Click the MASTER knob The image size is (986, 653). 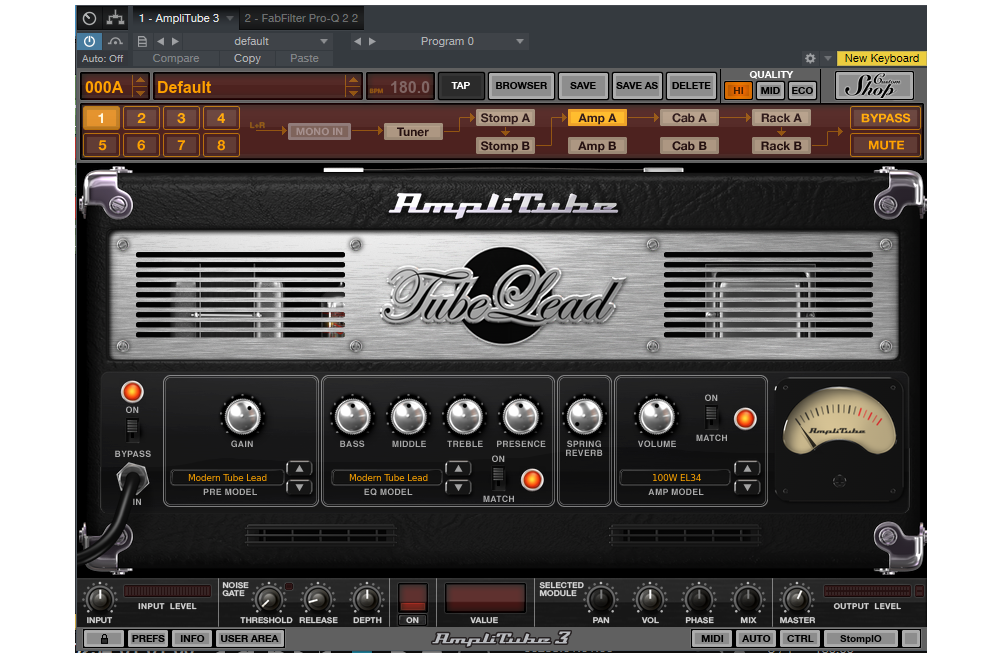797,598
